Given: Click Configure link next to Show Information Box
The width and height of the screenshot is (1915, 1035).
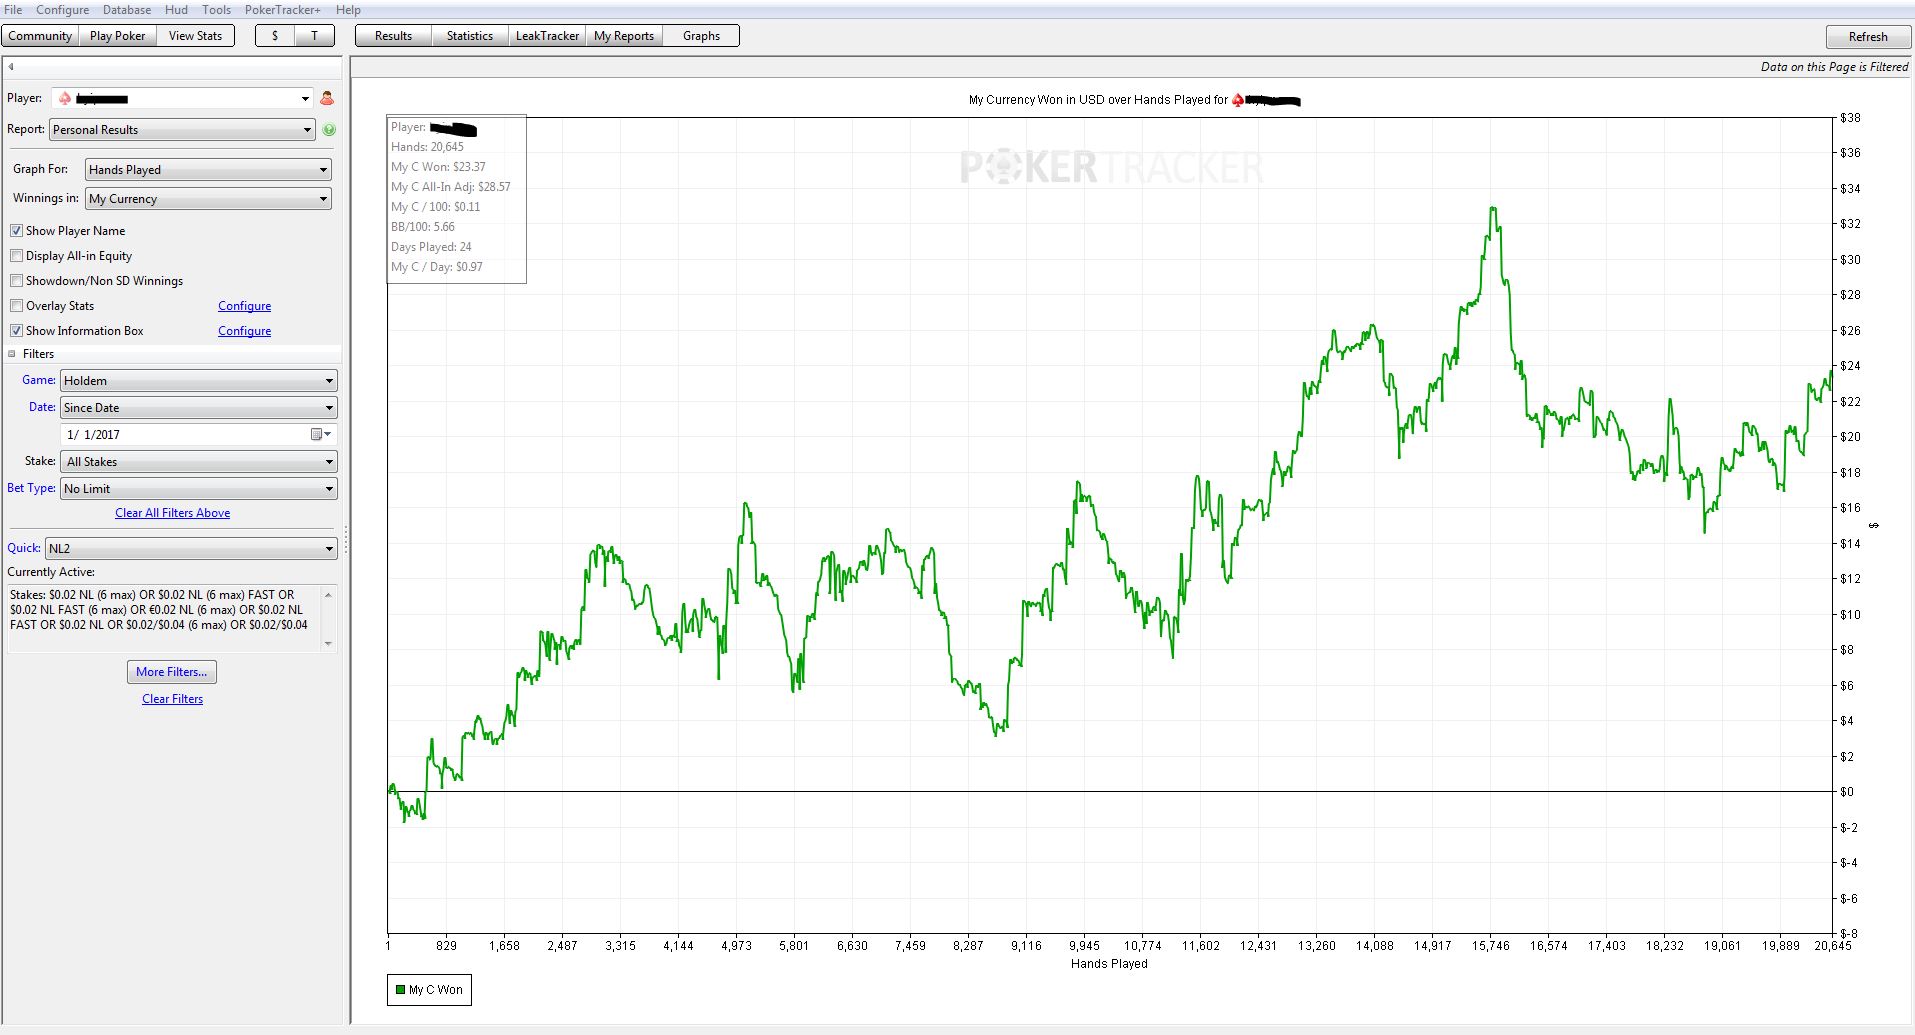Looking at the screenshot, I should [x=244, y=331].
